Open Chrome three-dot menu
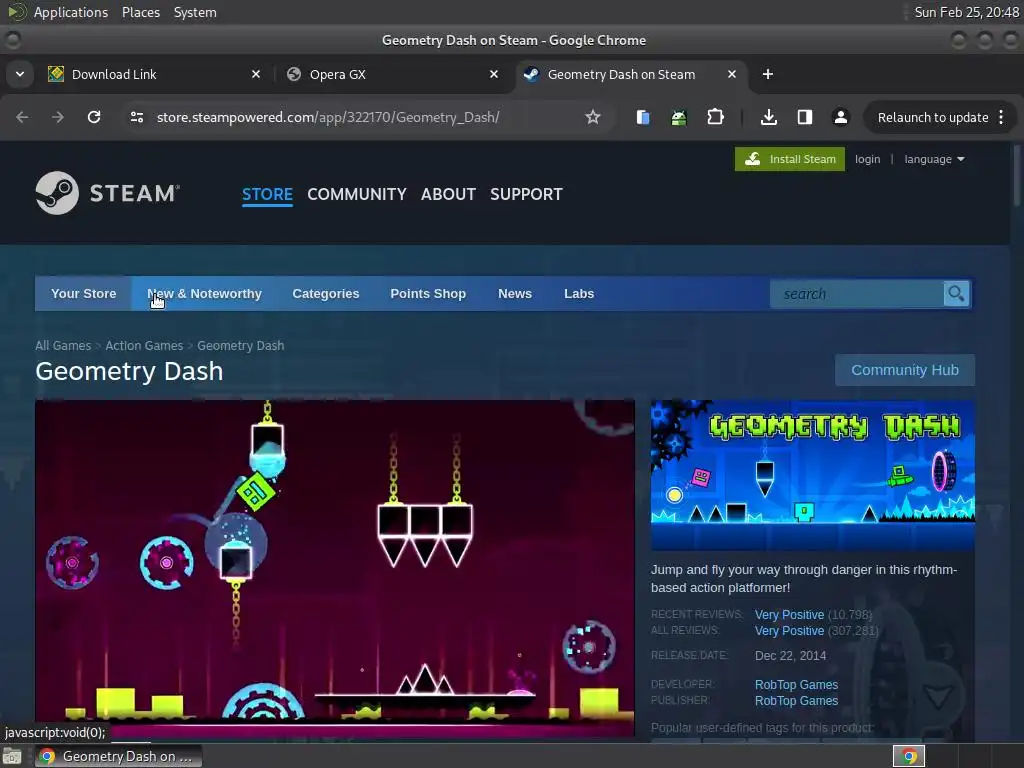The width and height of the screenshot is (1024, 768). tap(1001, 117)
